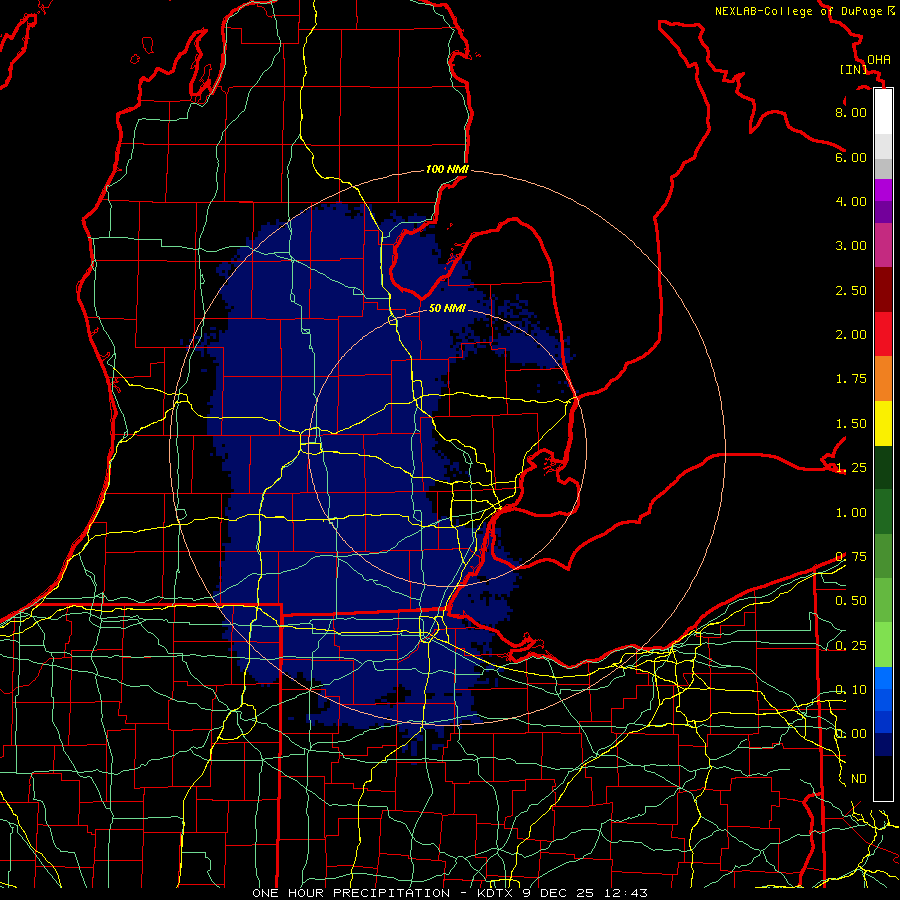Pick the darkest green legend swatch
Screen dimensions: 900x900
883,467
